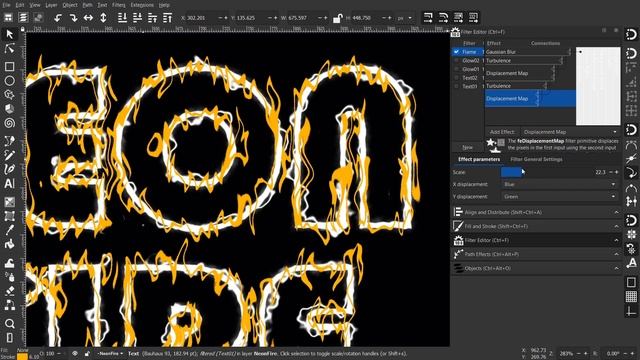This screenshot has width=640, height=360.
Task: Toggle the Flame filter checkbox
Action: 456,52
